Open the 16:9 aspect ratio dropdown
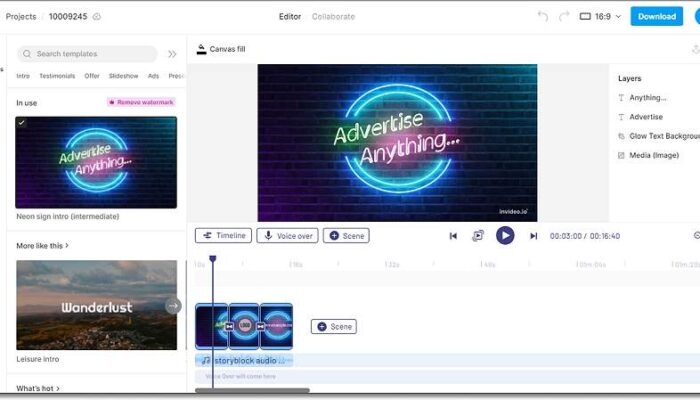 pyautogui.click(x=600, y=17)
